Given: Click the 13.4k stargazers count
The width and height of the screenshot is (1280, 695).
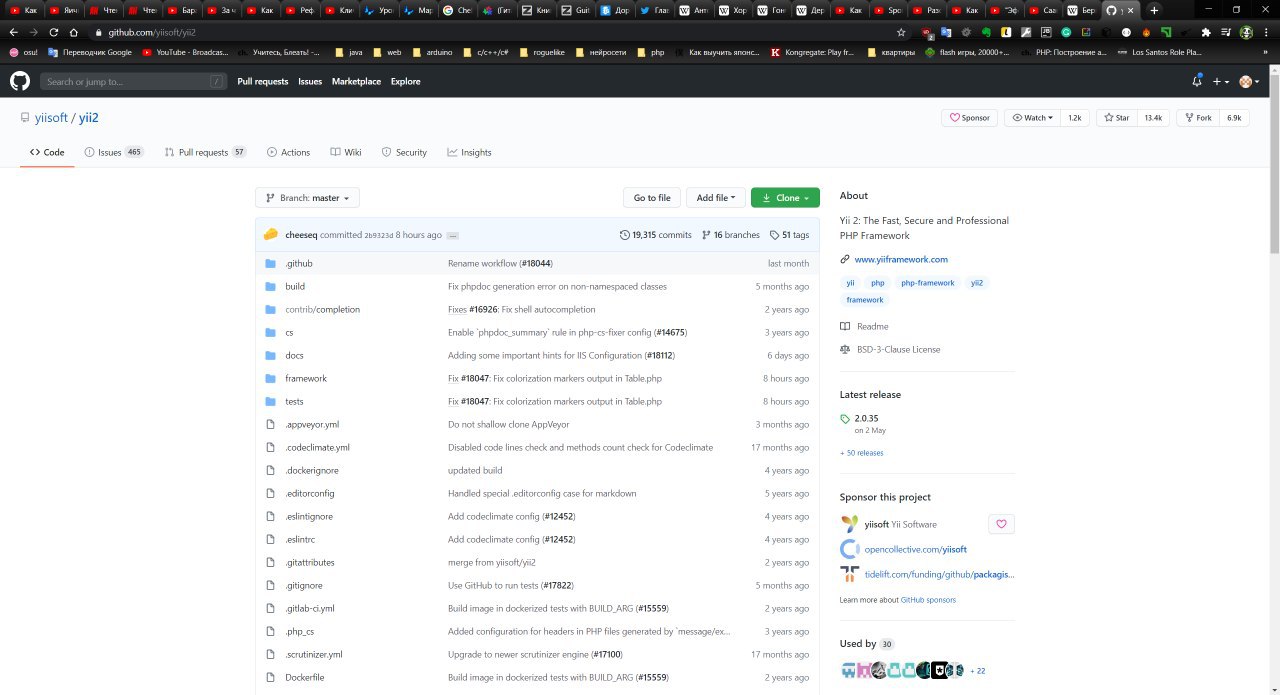Looking at the screenshot, I should point(1153,117).
